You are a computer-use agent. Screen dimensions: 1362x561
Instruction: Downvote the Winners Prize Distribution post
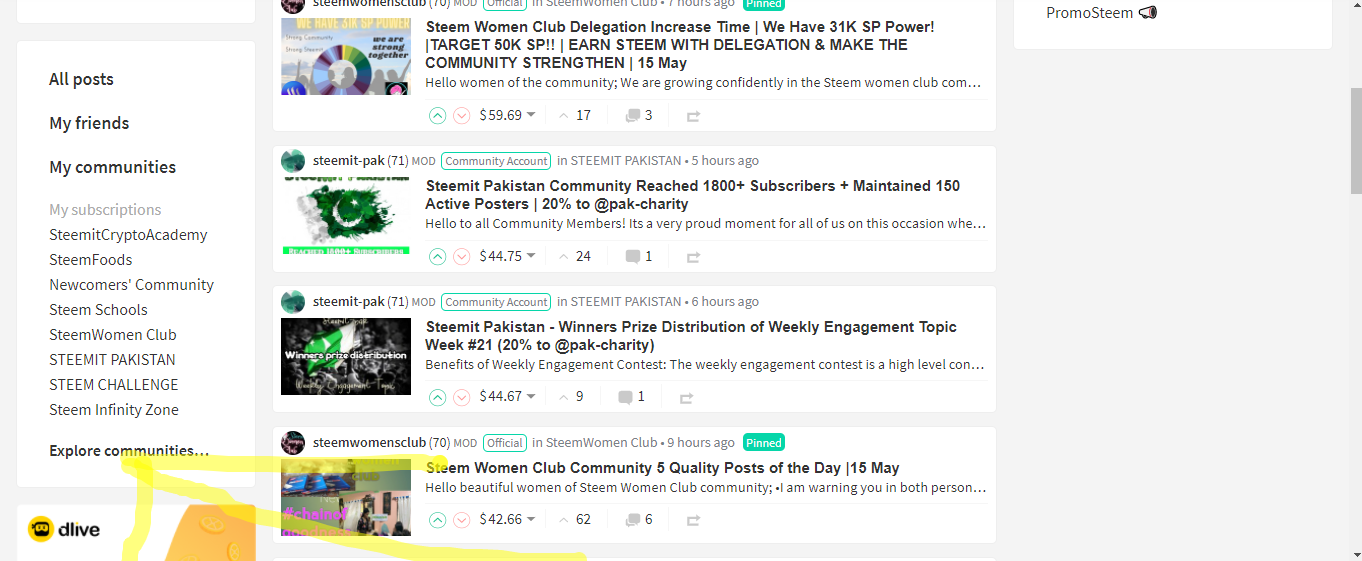point(462,397)
